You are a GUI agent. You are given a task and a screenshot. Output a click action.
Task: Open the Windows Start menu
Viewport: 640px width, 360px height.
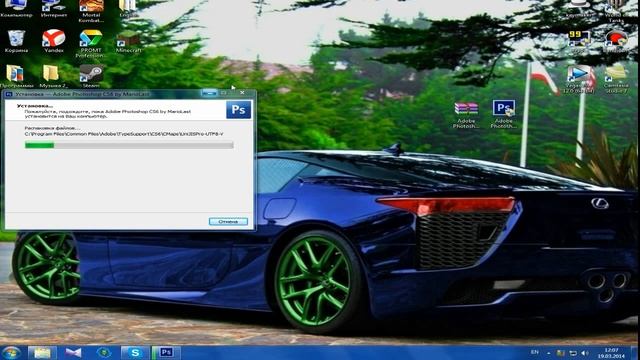11,353
